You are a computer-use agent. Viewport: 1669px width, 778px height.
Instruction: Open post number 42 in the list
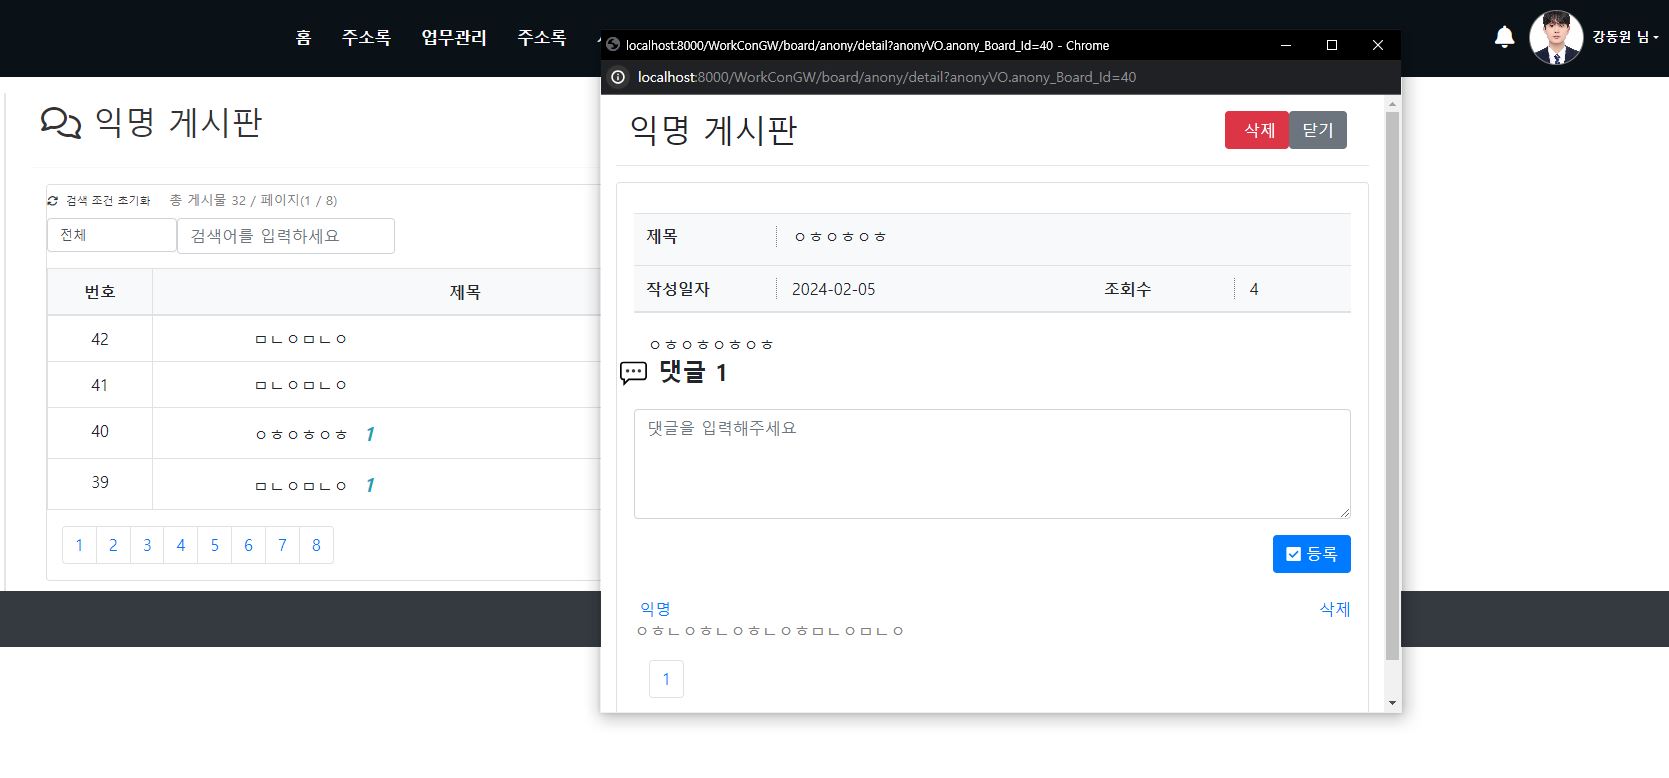tap(300, 339)
